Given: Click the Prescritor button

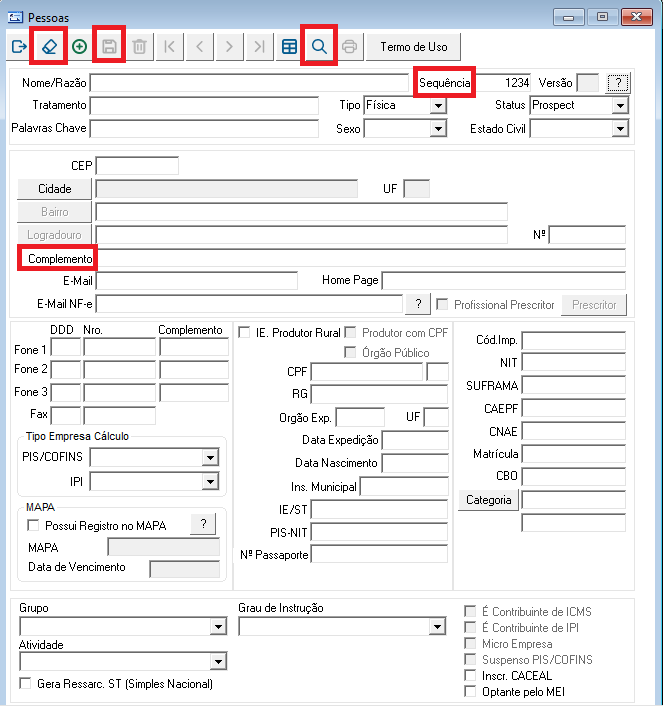Looking at the screenshot, I should 594,305.
